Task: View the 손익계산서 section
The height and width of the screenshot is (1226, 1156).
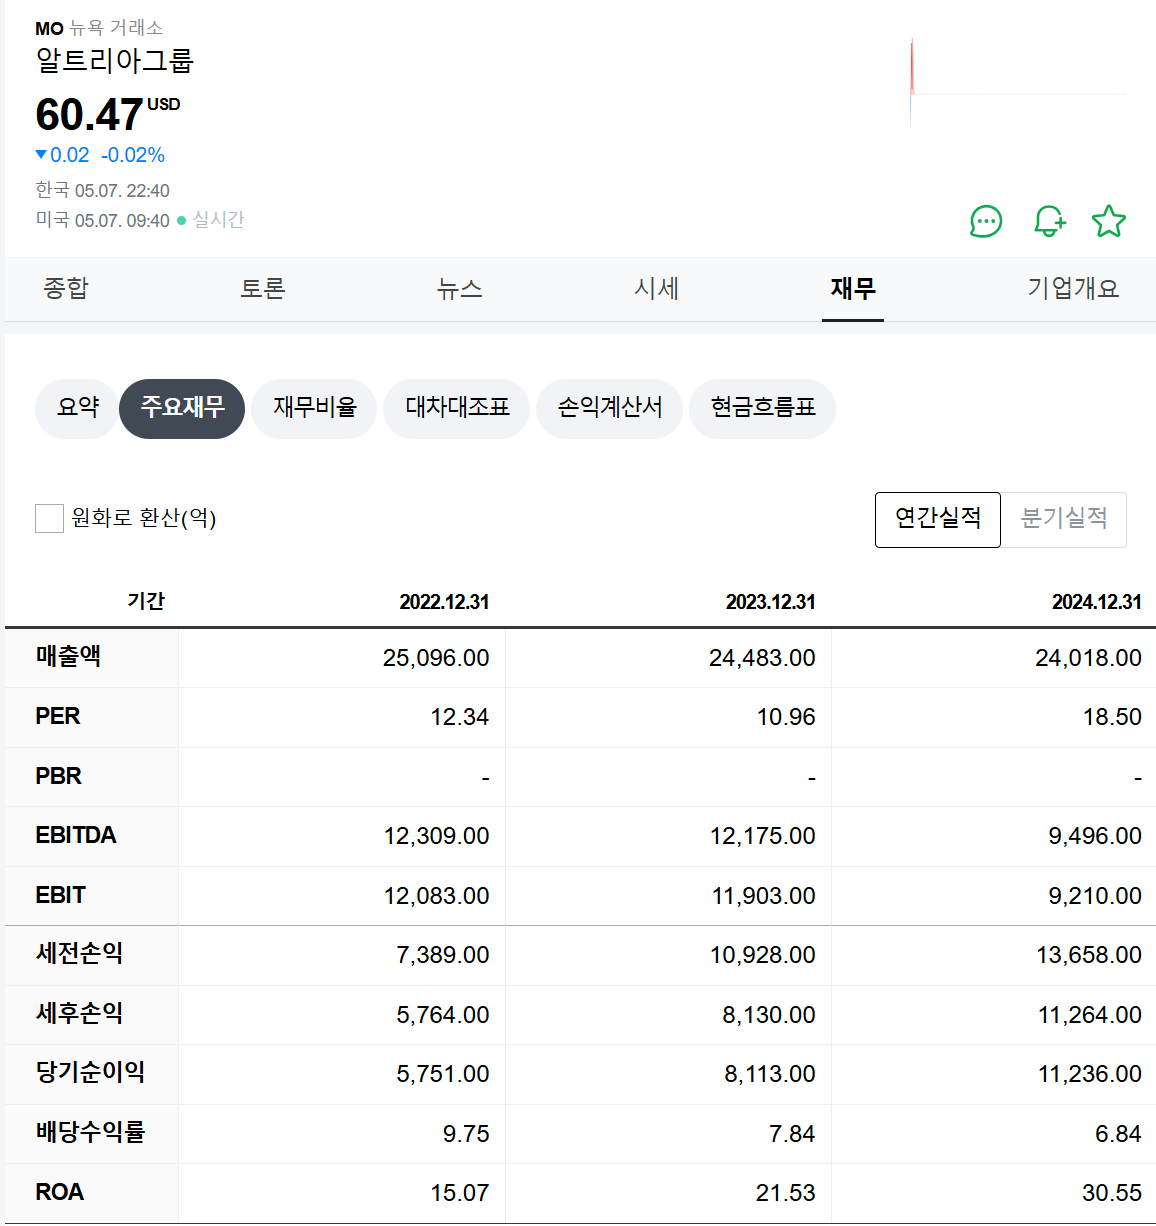Action: pos(610,408)
